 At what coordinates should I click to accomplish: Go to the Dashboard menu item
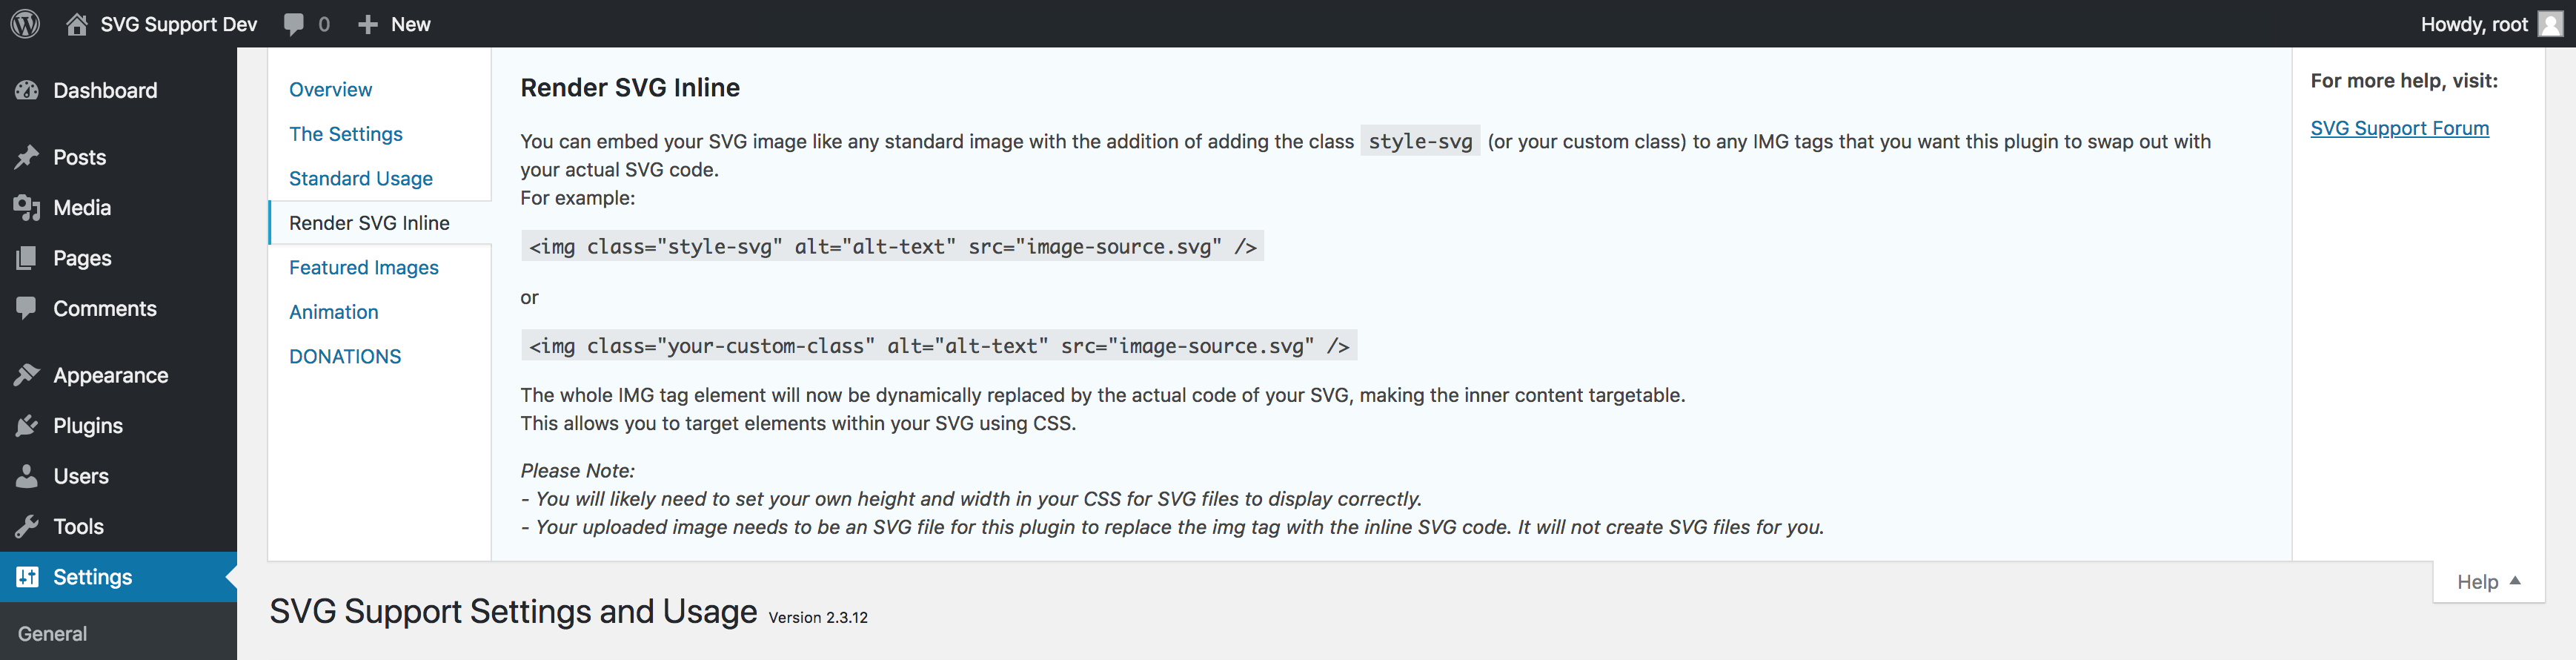pos(118,90)
